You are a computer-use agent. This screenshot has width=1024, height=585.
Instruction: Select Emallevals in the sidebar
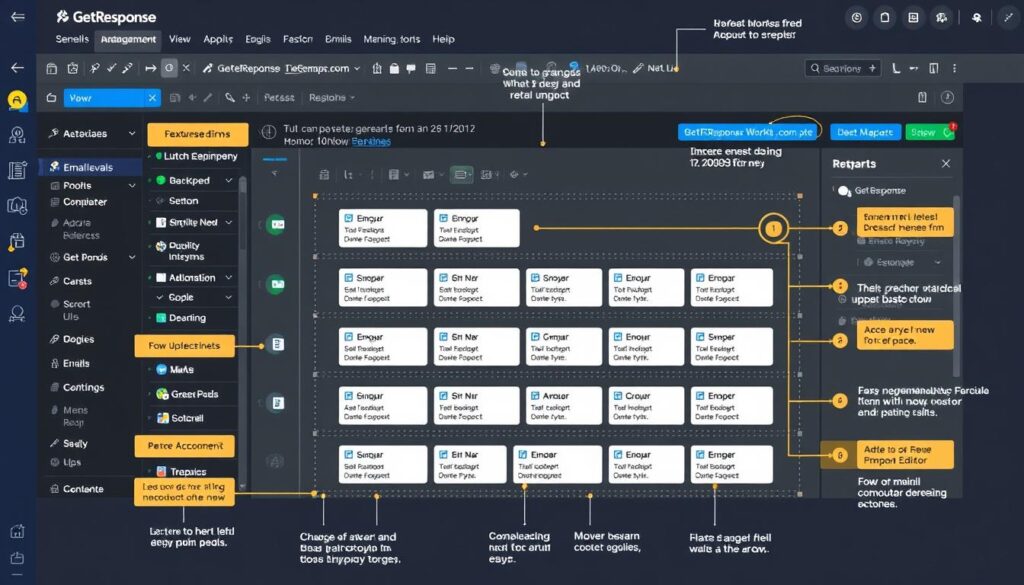(91, 167)
